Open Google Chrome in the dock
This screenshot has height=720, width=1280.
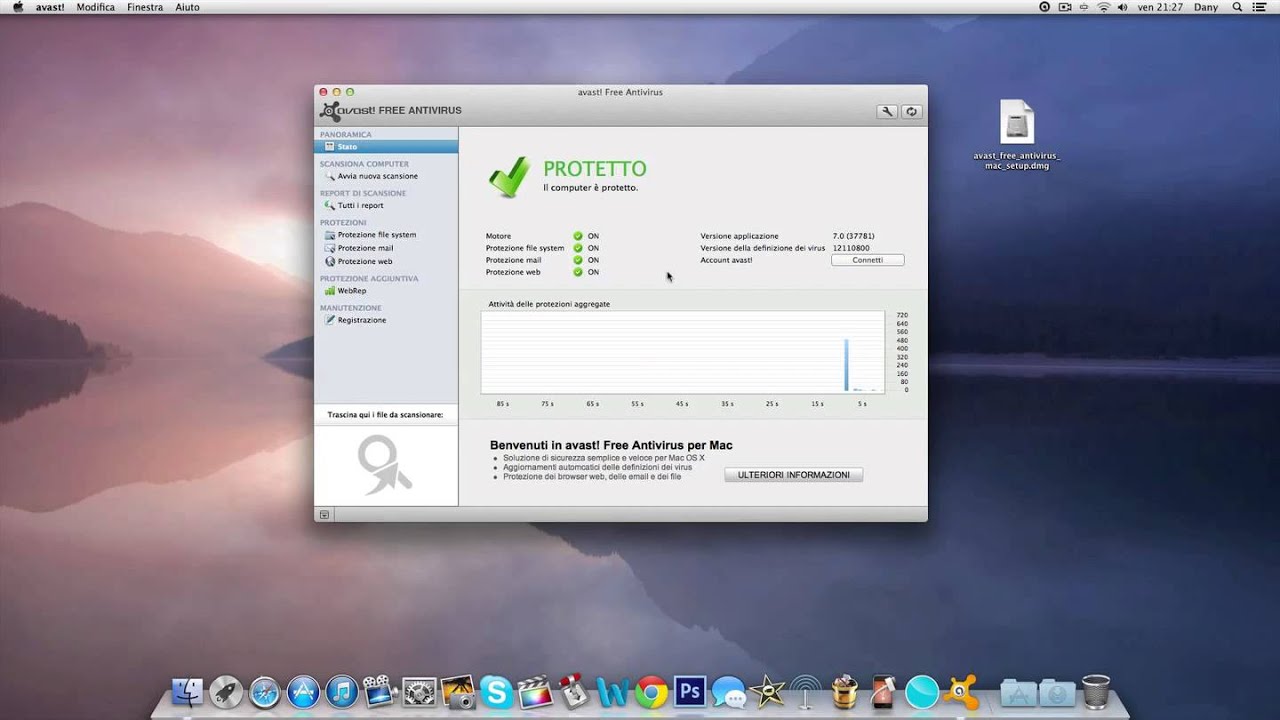click(651, 691)
